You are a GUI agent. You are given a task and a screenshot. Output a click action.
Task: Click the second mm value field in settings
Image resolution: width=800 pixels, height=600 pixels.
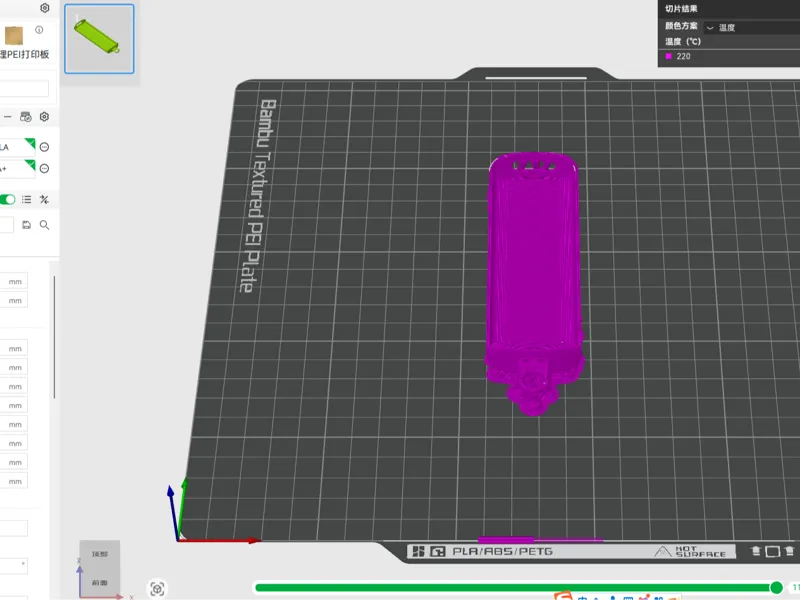tap(14, 300)
